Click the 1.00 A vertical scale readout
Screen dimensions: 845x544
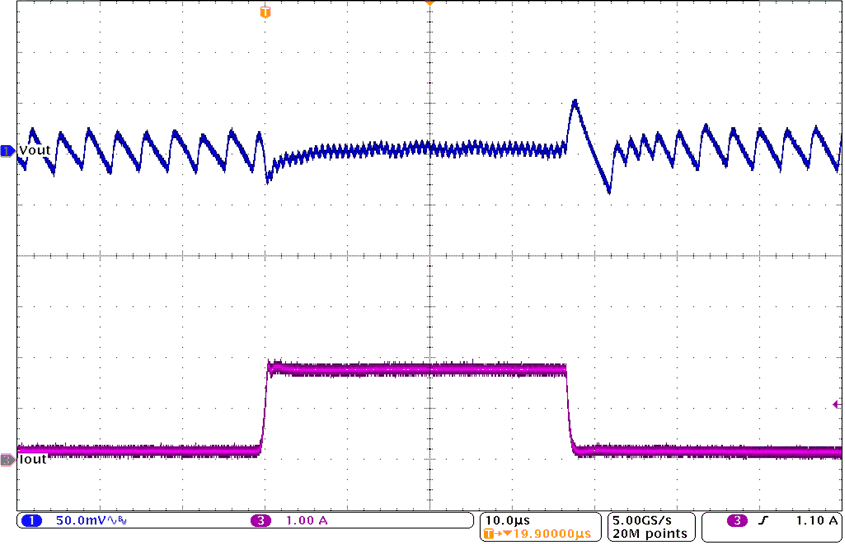pyautogui.click(x=304, y=521)
